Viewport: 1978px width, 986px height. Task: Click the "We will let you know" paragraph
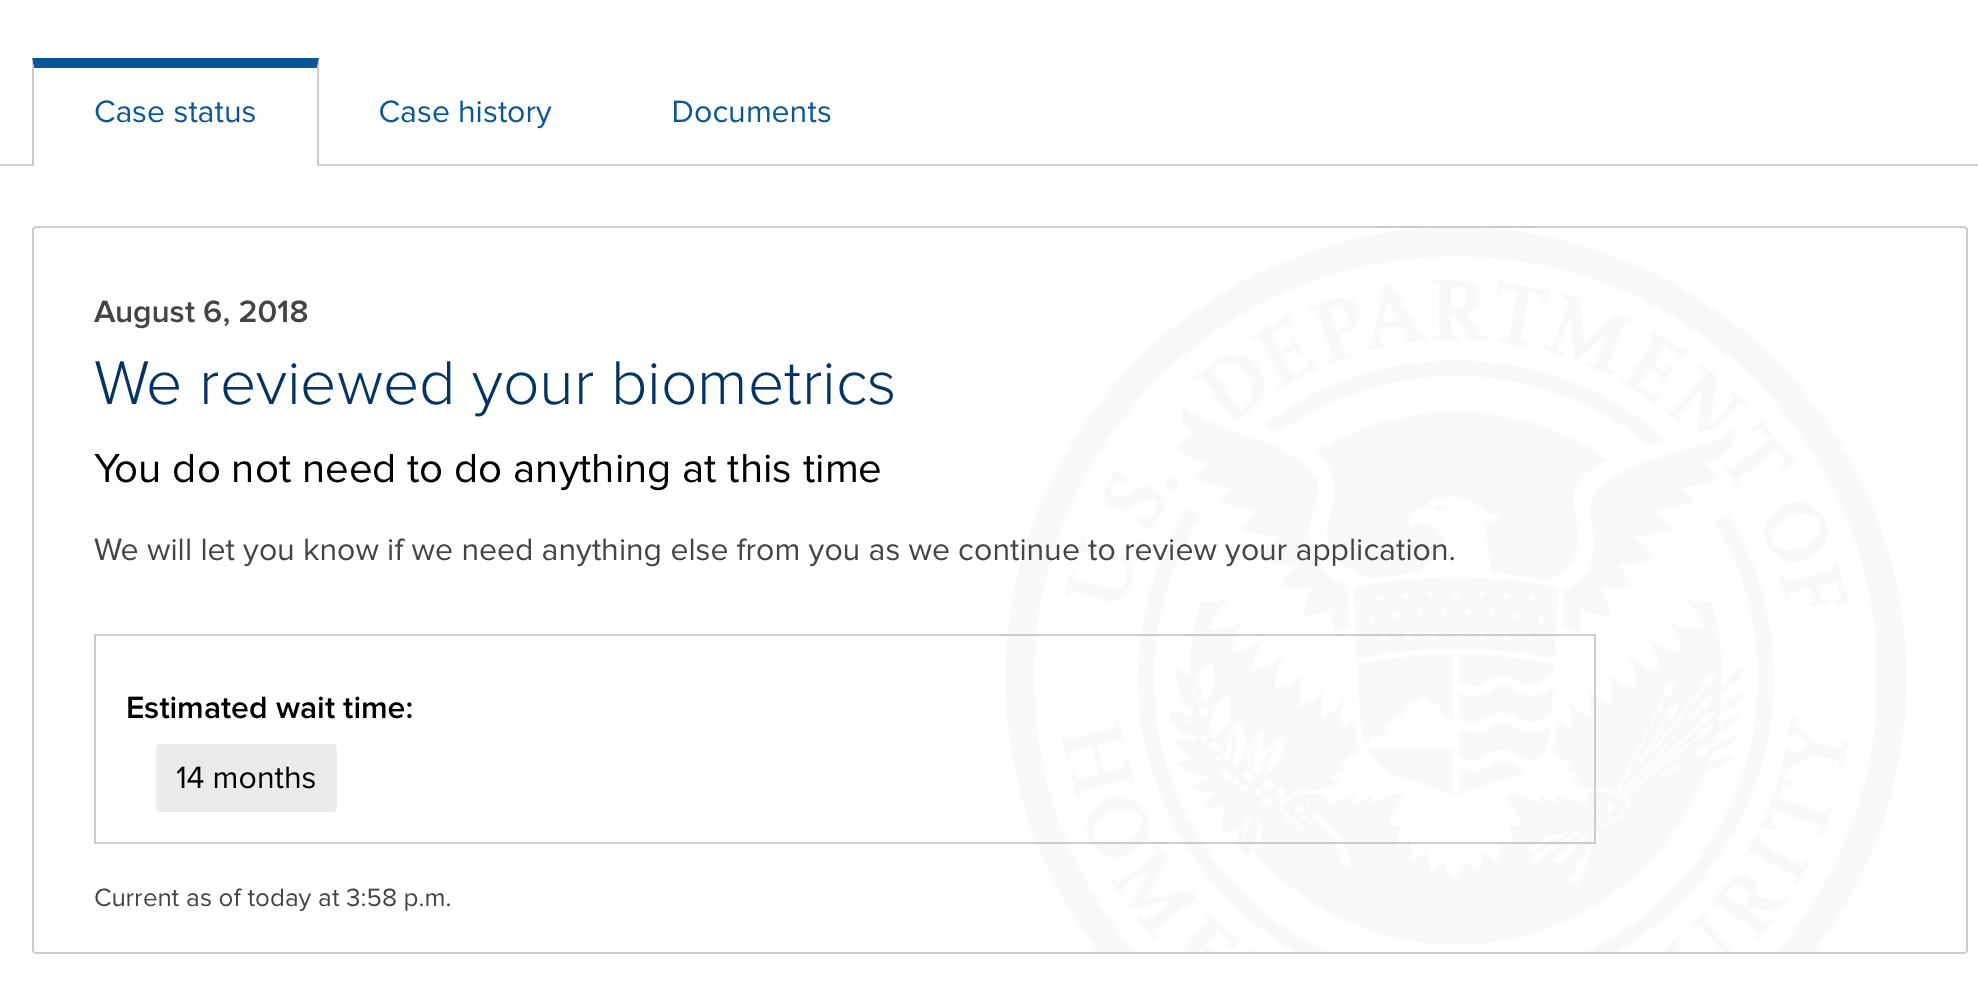[774, 550]
